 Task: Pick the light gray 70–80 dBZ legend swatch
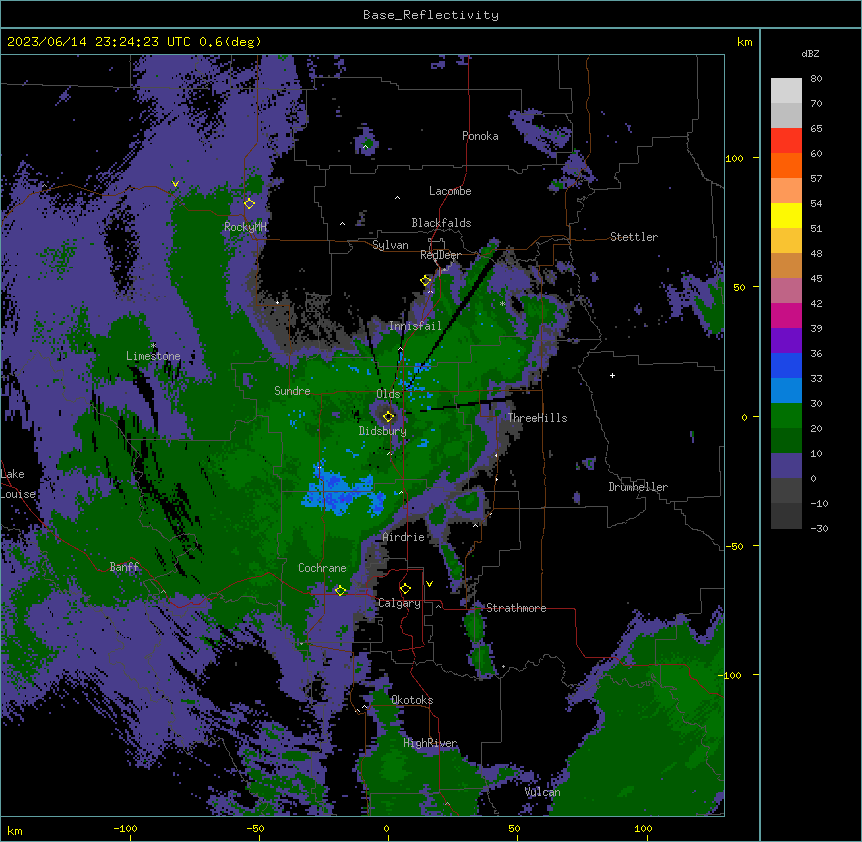[786, 91]
